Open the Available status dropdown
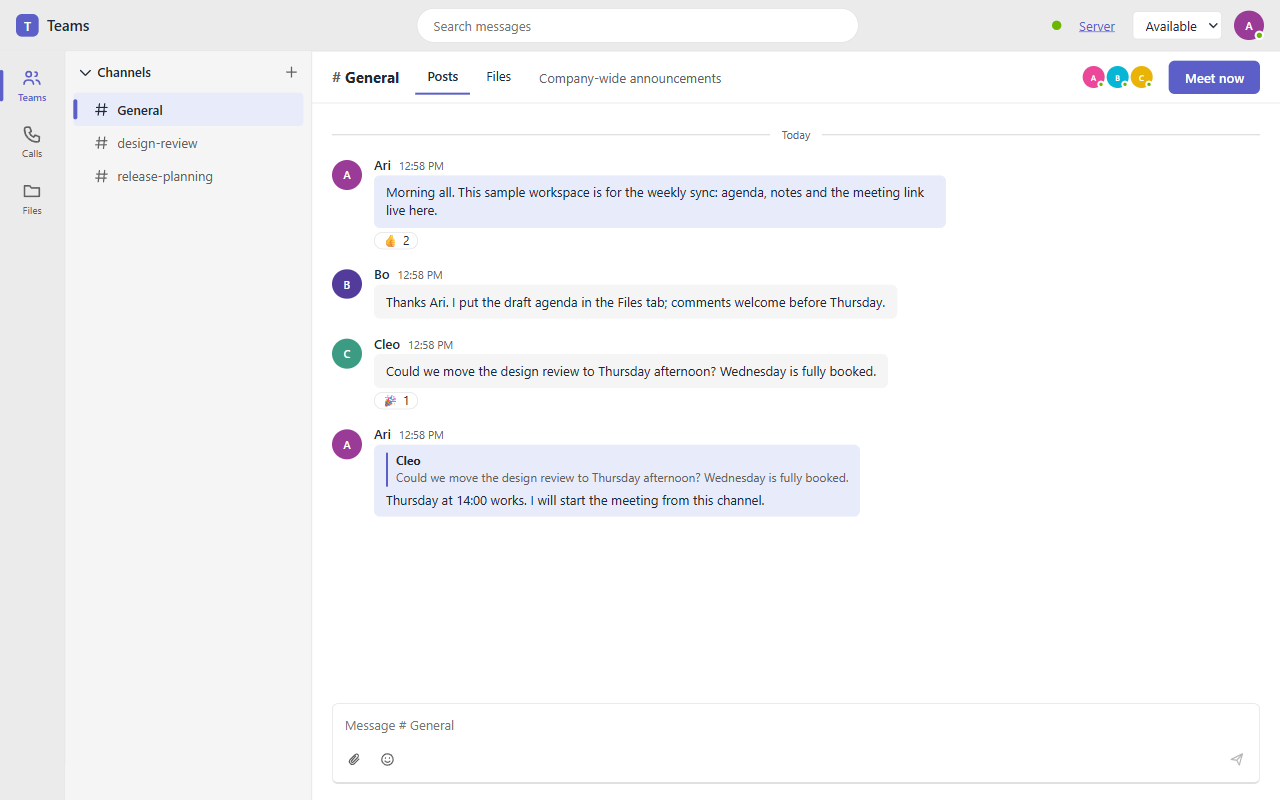Viewport: 1280px width, 800px height. [x=1177, y=26]
